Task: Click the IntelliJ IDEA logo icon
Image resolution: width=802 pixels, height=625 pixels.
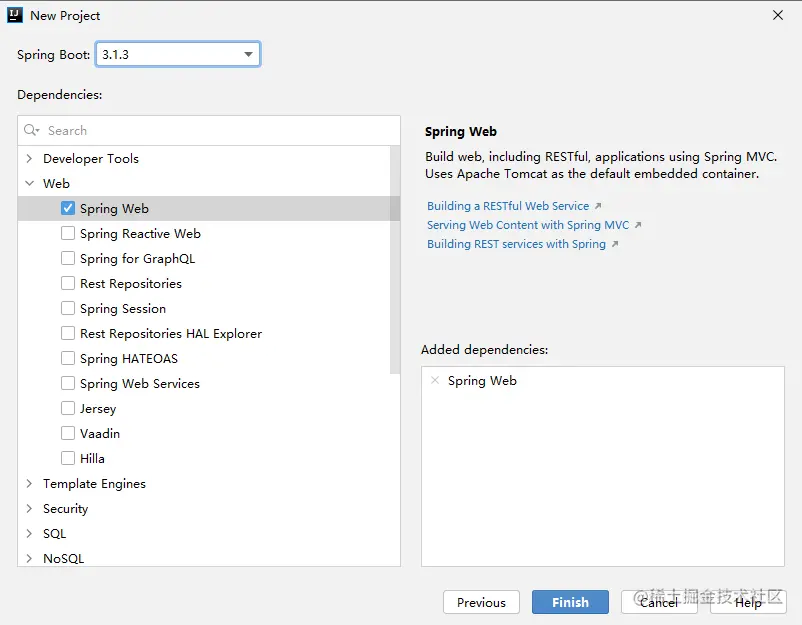Action: (15, 15)
